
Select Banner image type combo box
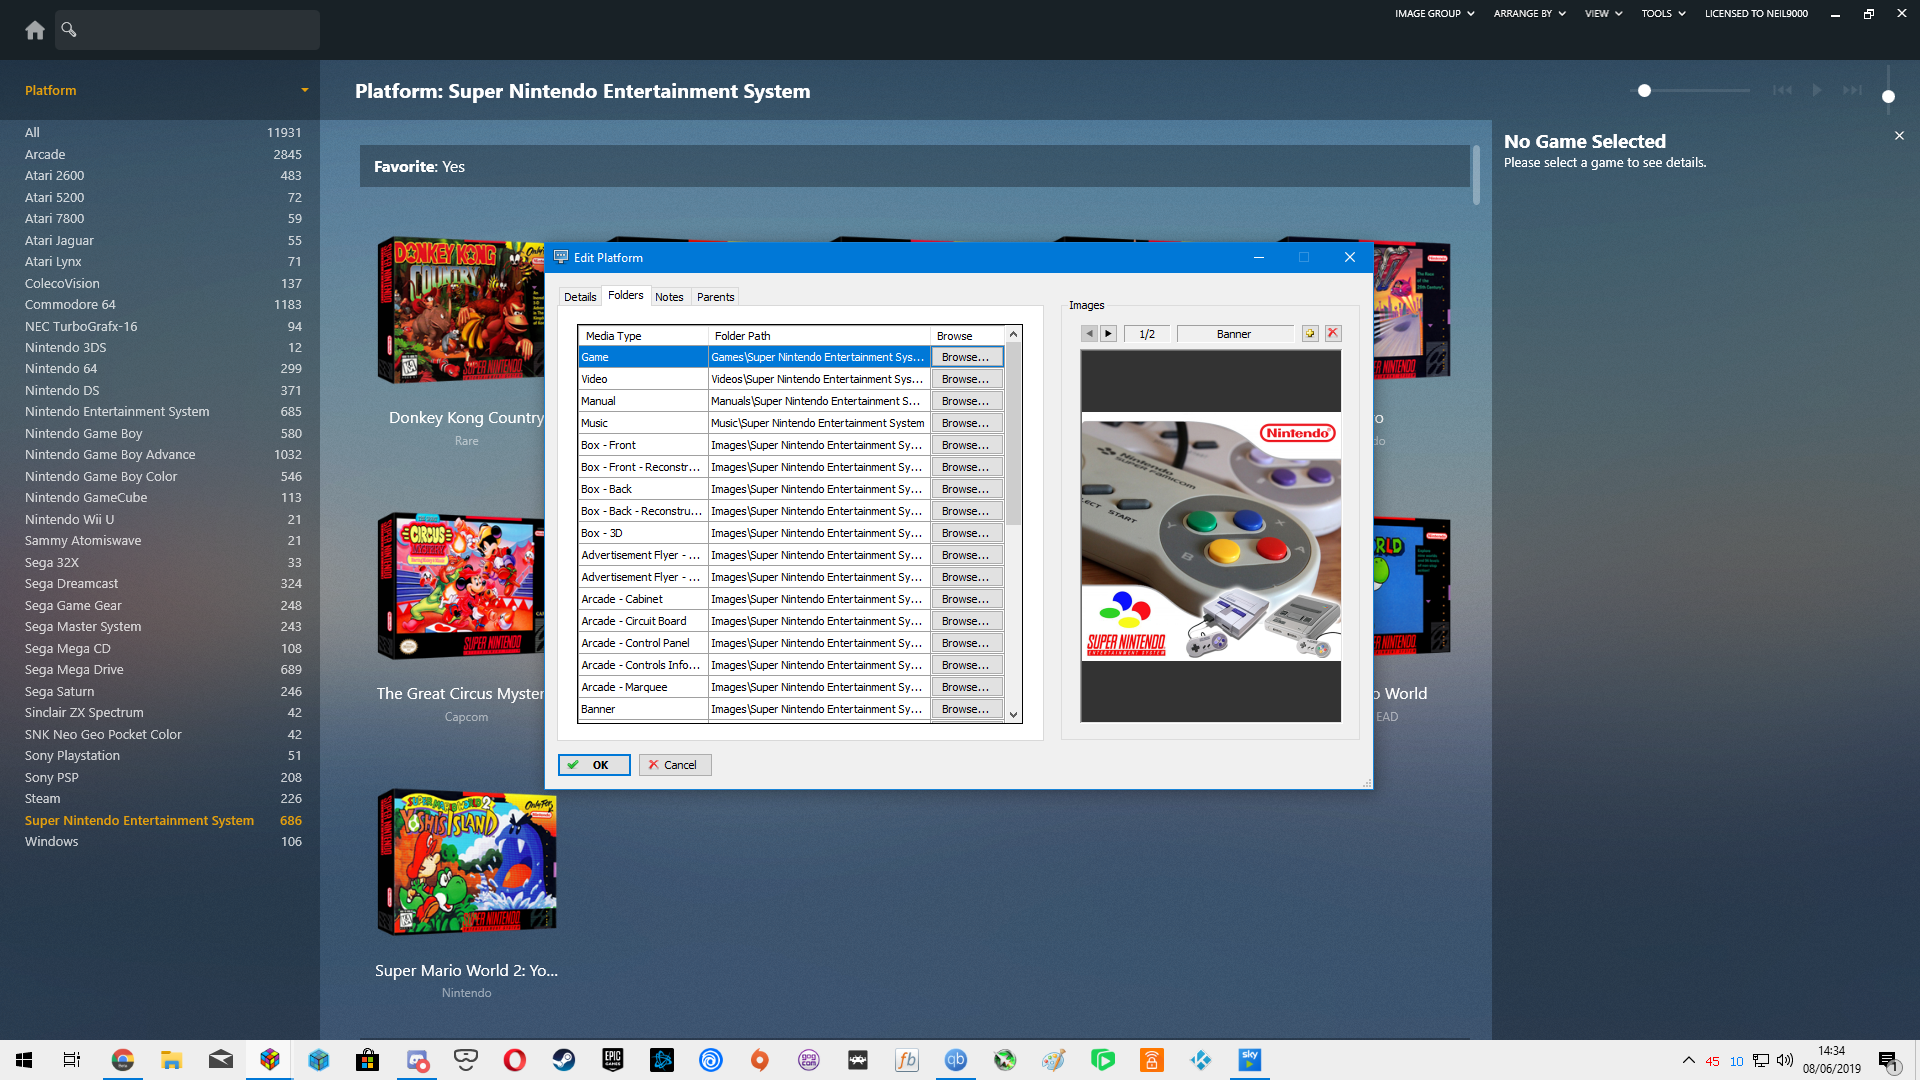(x=1234, y=334)
